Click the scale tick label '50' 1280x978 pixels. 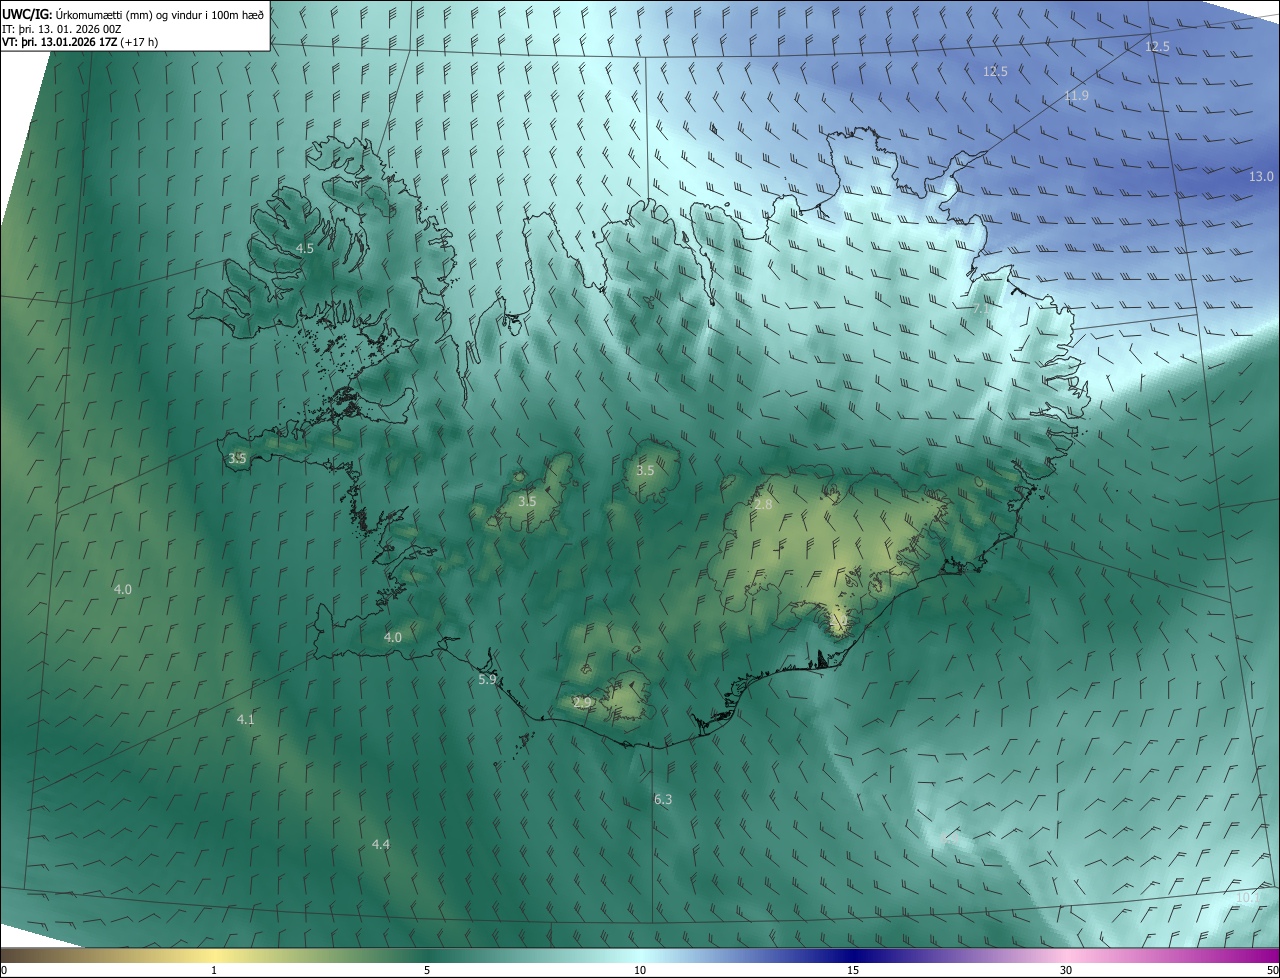click(x=1272, y=970)
